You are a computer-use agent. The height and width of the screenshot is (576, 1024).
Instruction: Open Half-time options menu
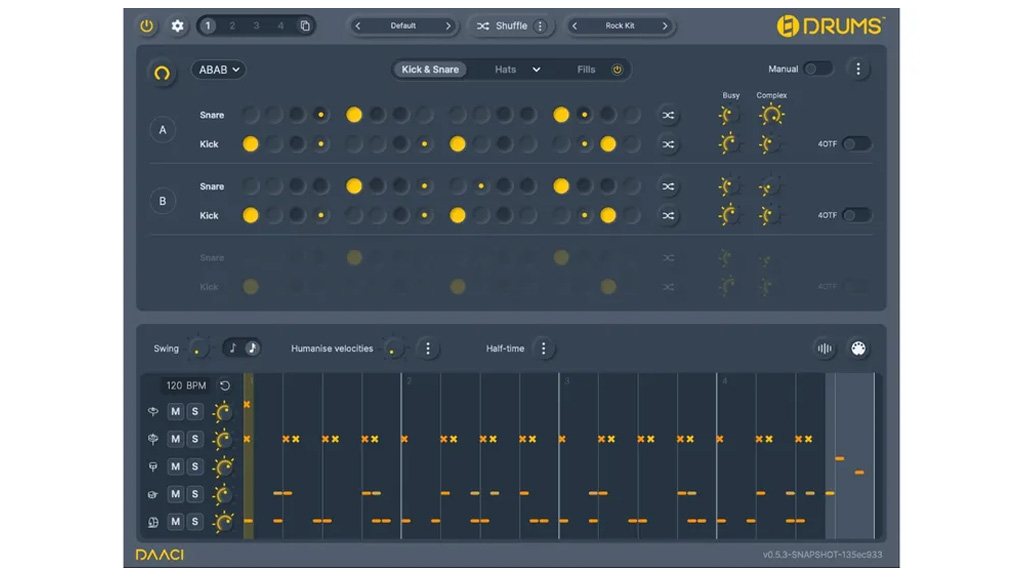click(x=543, y=349)
